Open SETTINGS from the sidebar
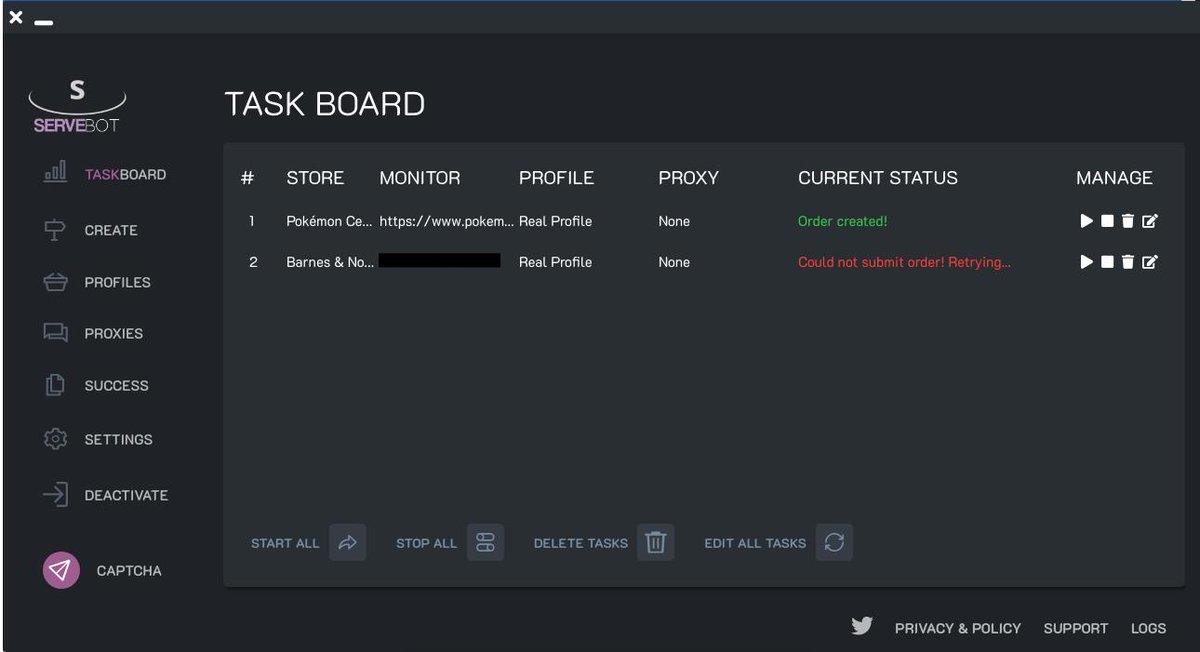 tap(118, 439)
